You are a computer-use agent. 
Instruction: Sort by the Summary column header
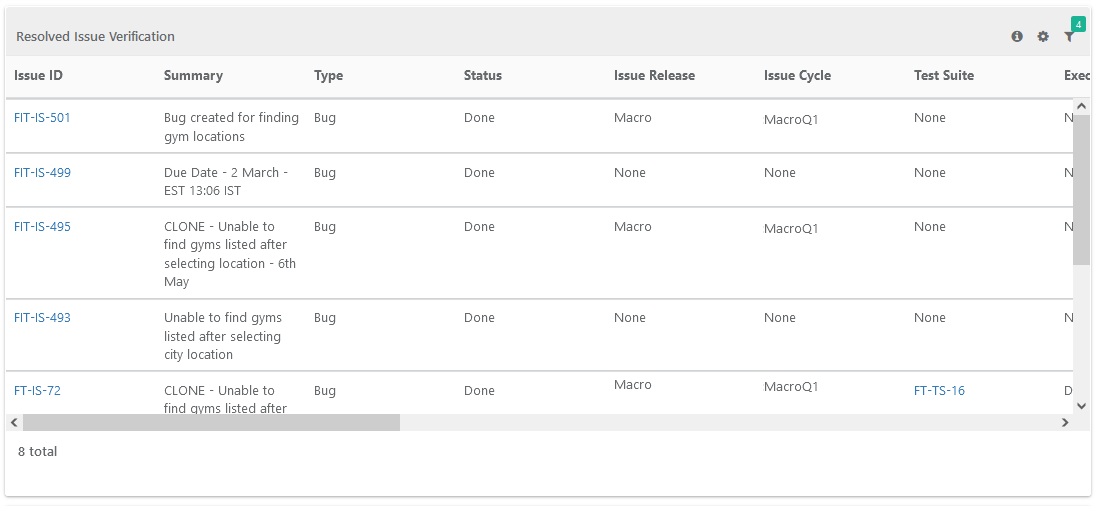193,76
